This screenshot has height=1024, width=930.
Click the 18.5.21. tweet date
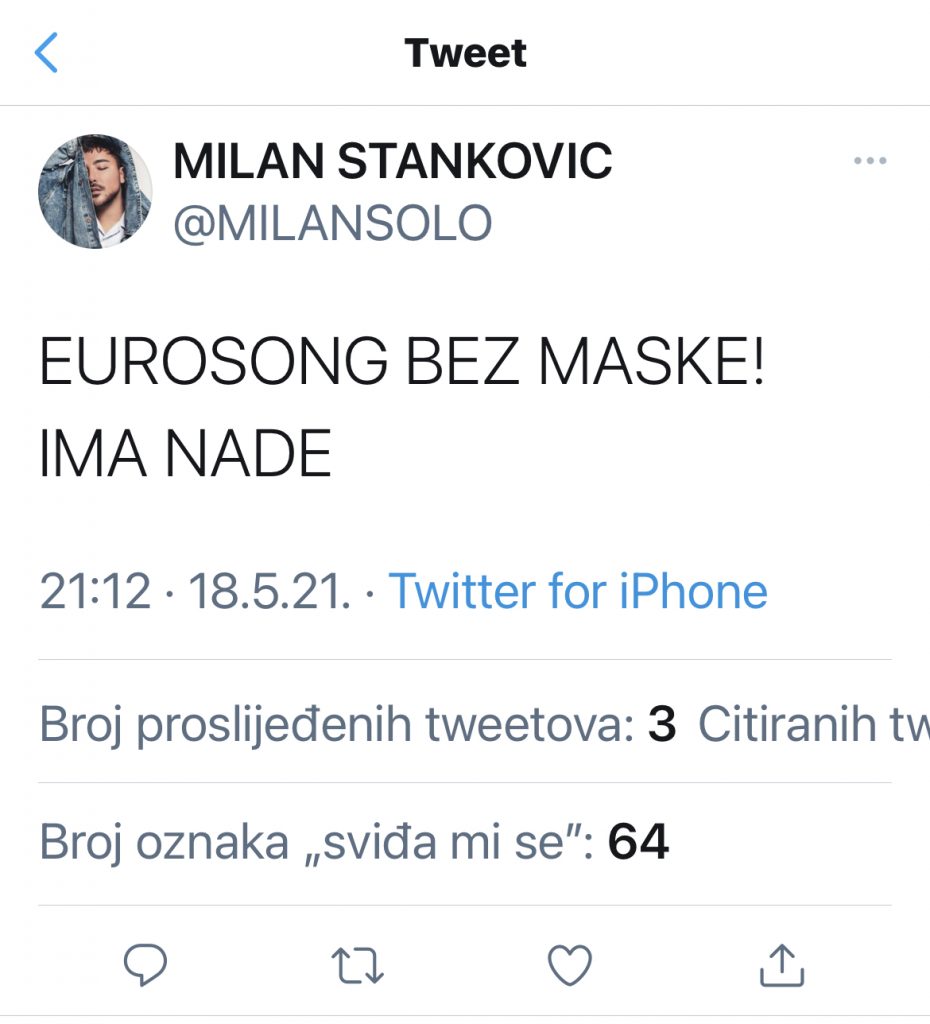pos(269,591)
